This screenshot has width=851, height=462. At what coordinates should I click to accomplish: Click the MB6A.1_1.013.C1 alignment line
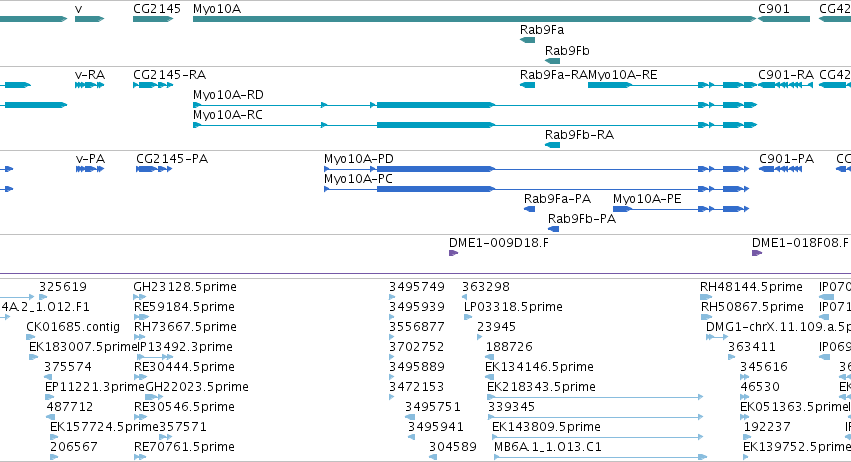coord(600,457)
